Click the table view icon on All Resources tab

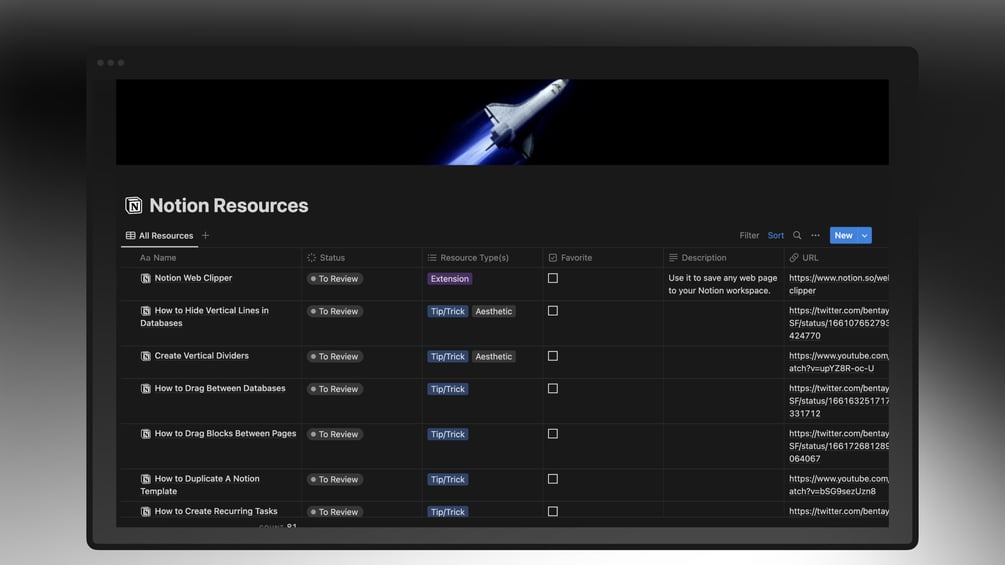[131, 236]
